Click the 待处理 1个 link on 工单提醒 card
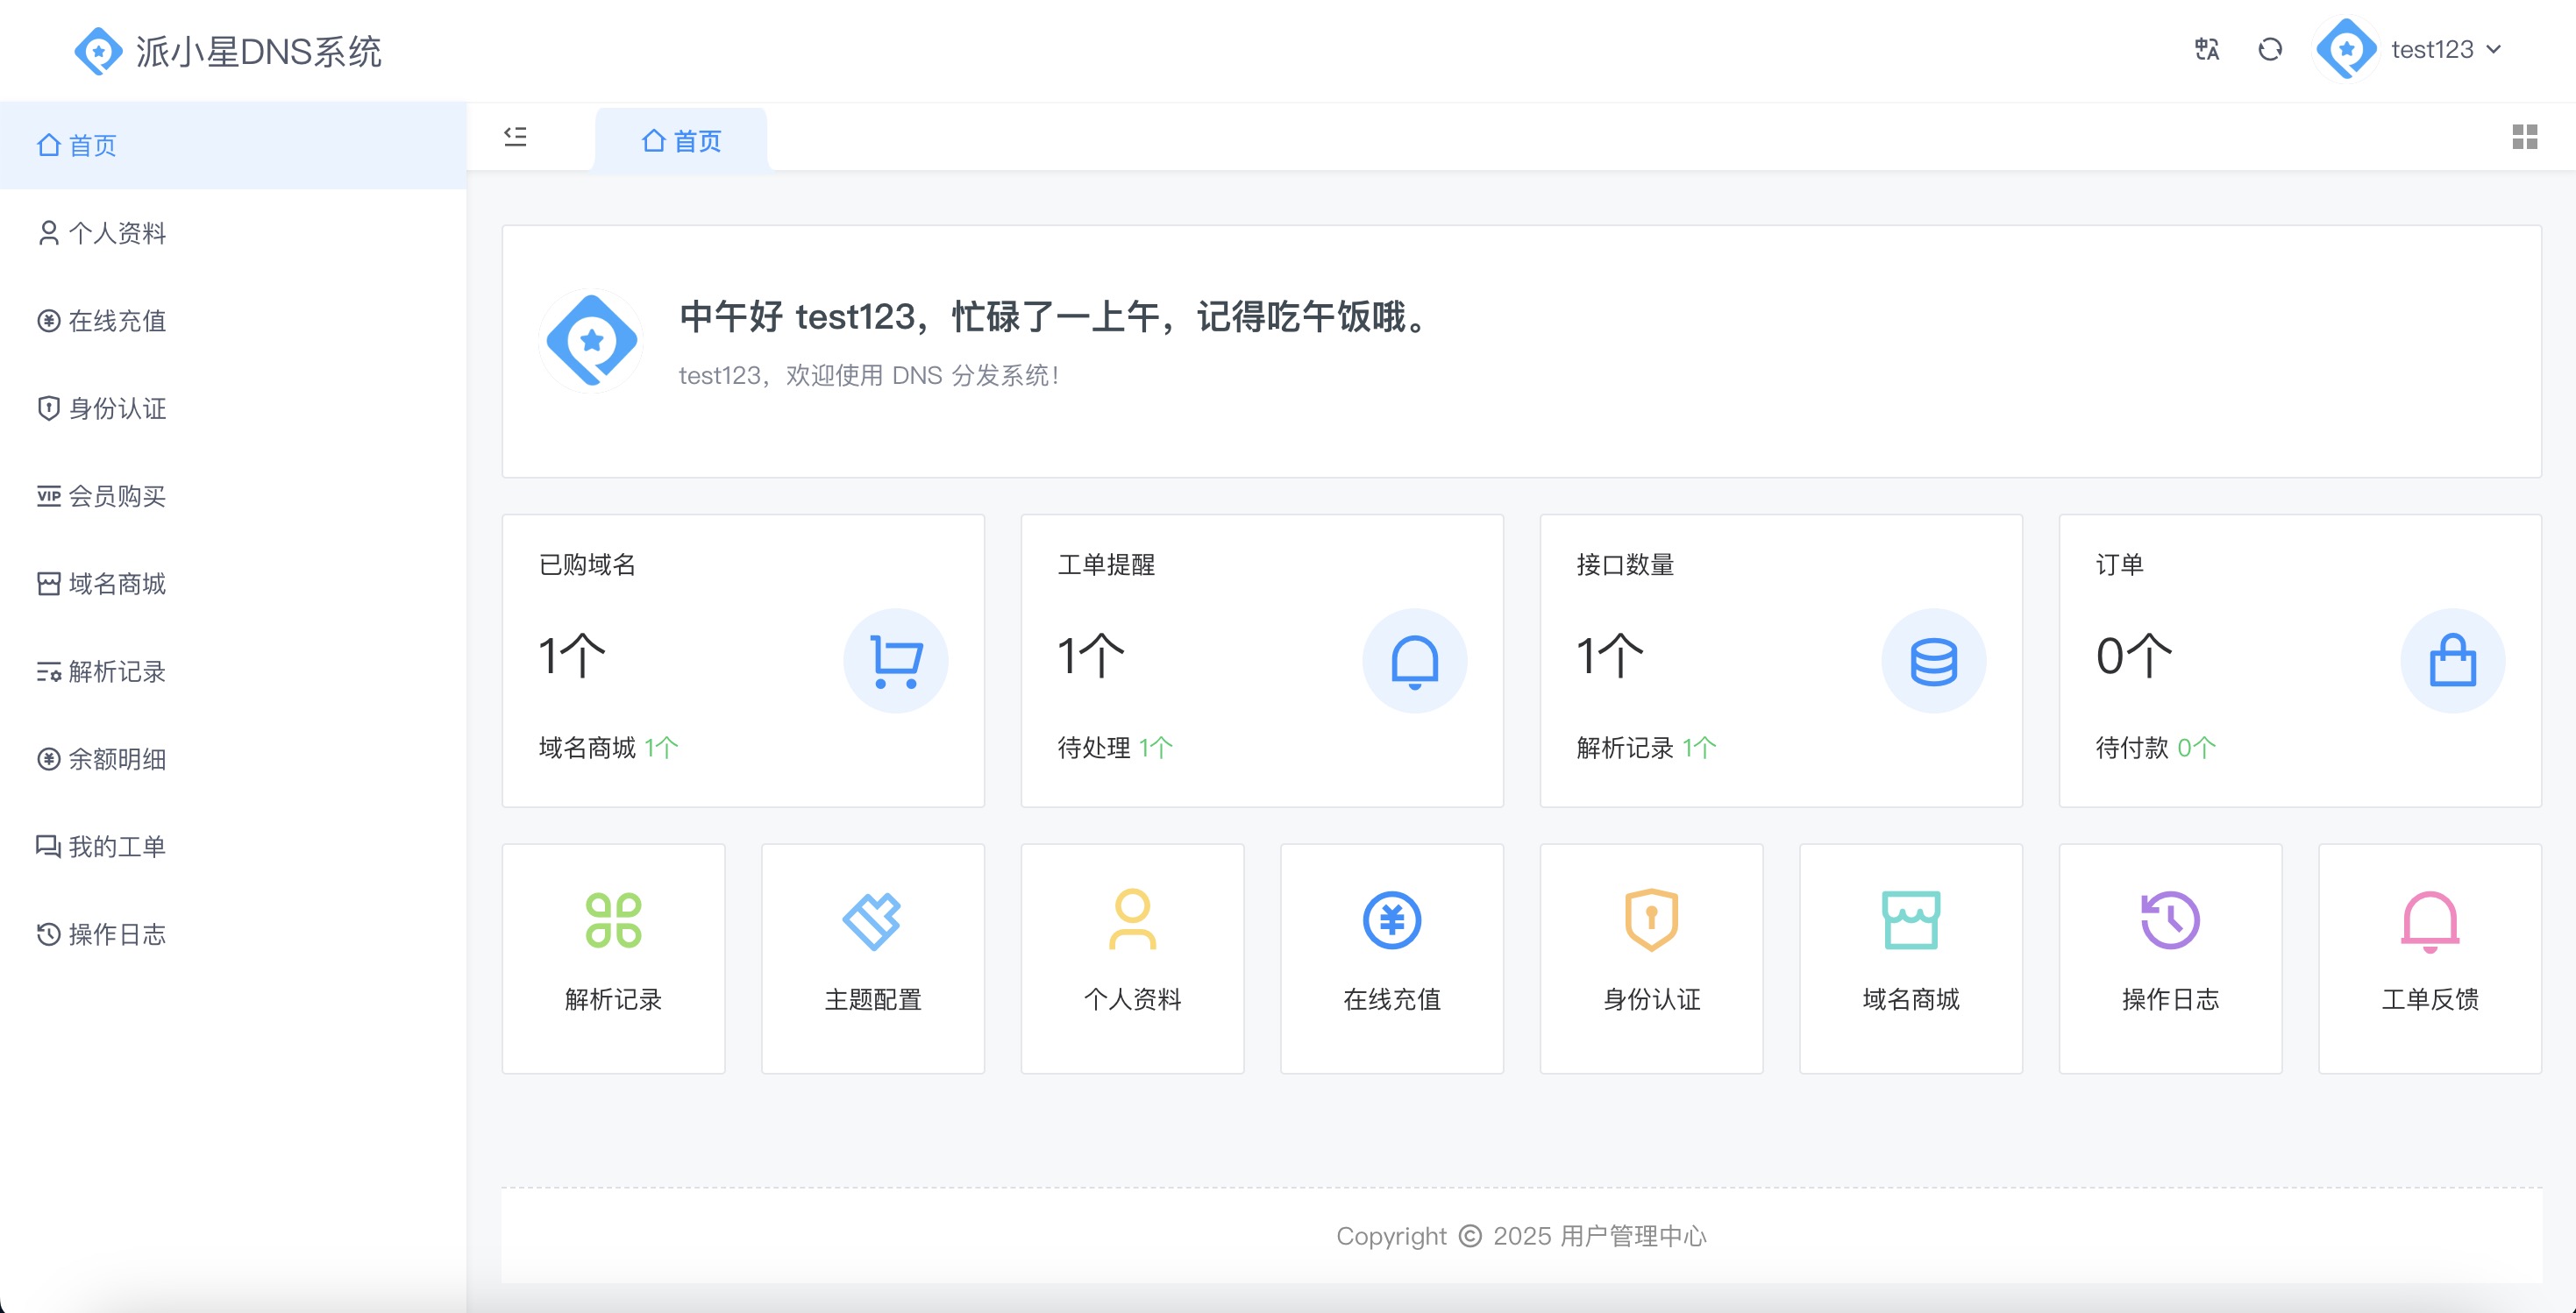 coord(1114,748)
